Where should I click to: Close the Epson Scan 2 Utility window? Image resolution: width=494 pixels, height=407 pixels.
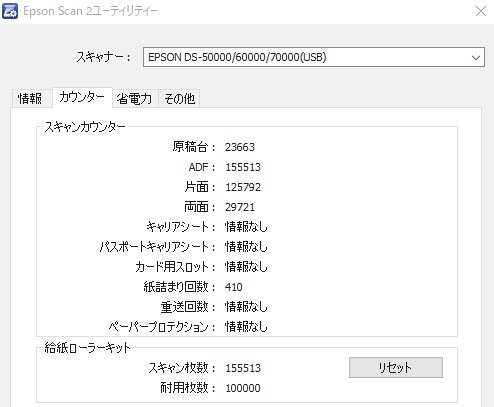[480, 11]
